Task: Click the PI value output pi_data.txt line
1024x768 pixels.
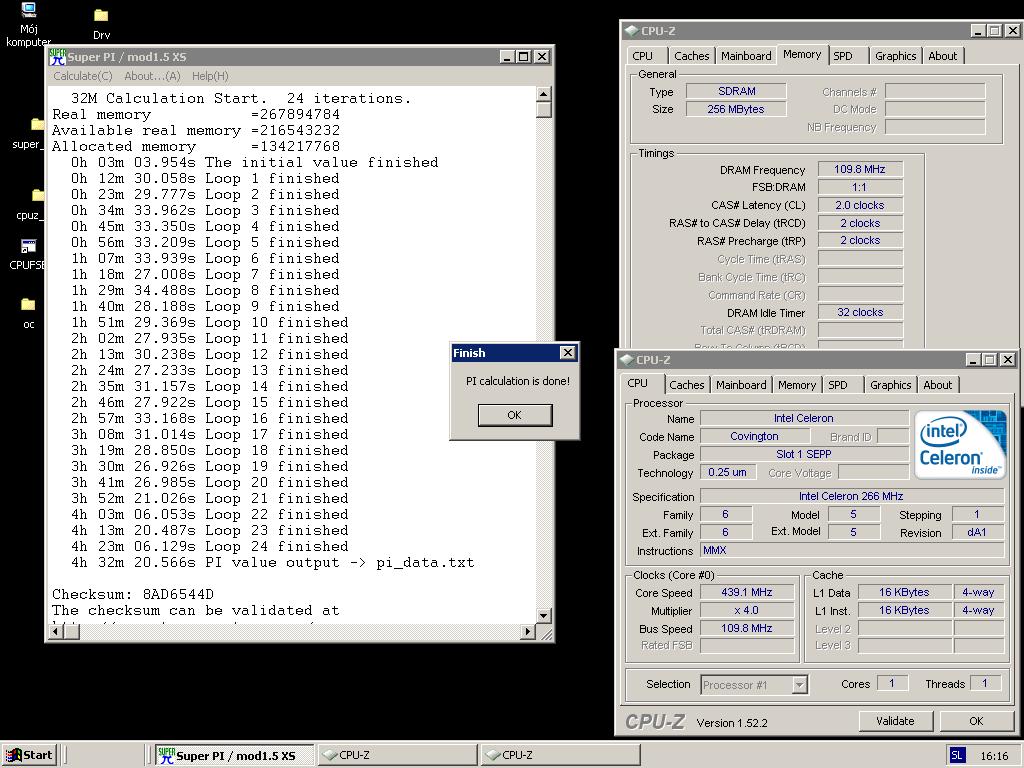Action: [x=272, y=563]
